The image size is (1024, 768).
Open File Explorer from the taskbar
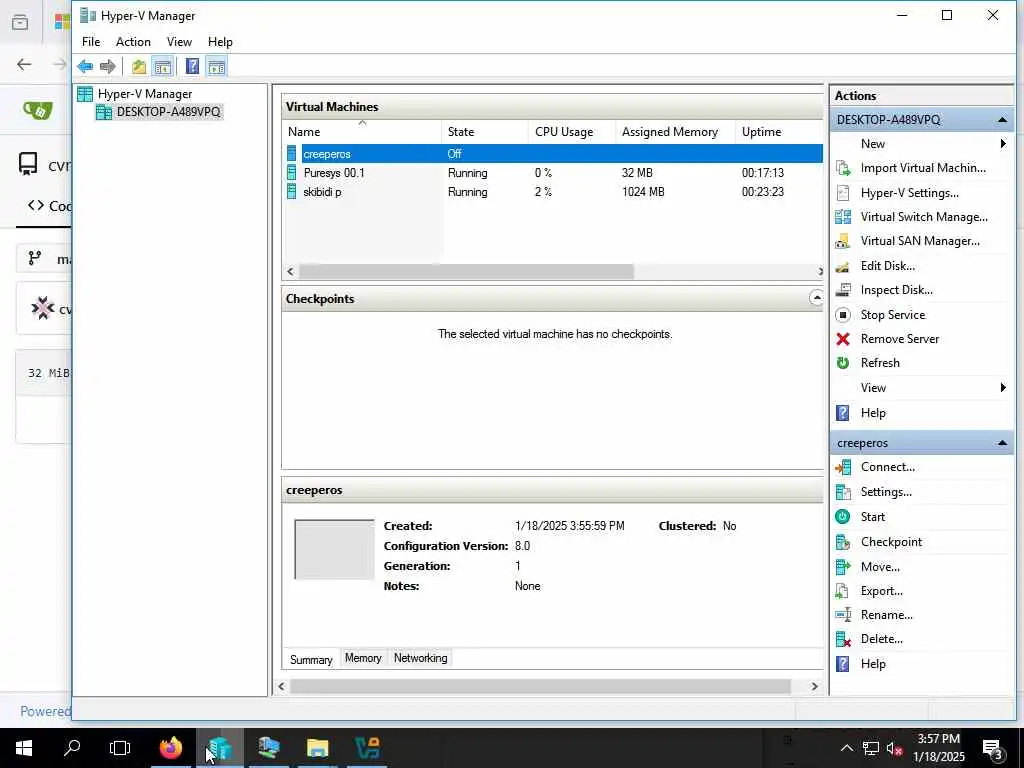(317, 748)
